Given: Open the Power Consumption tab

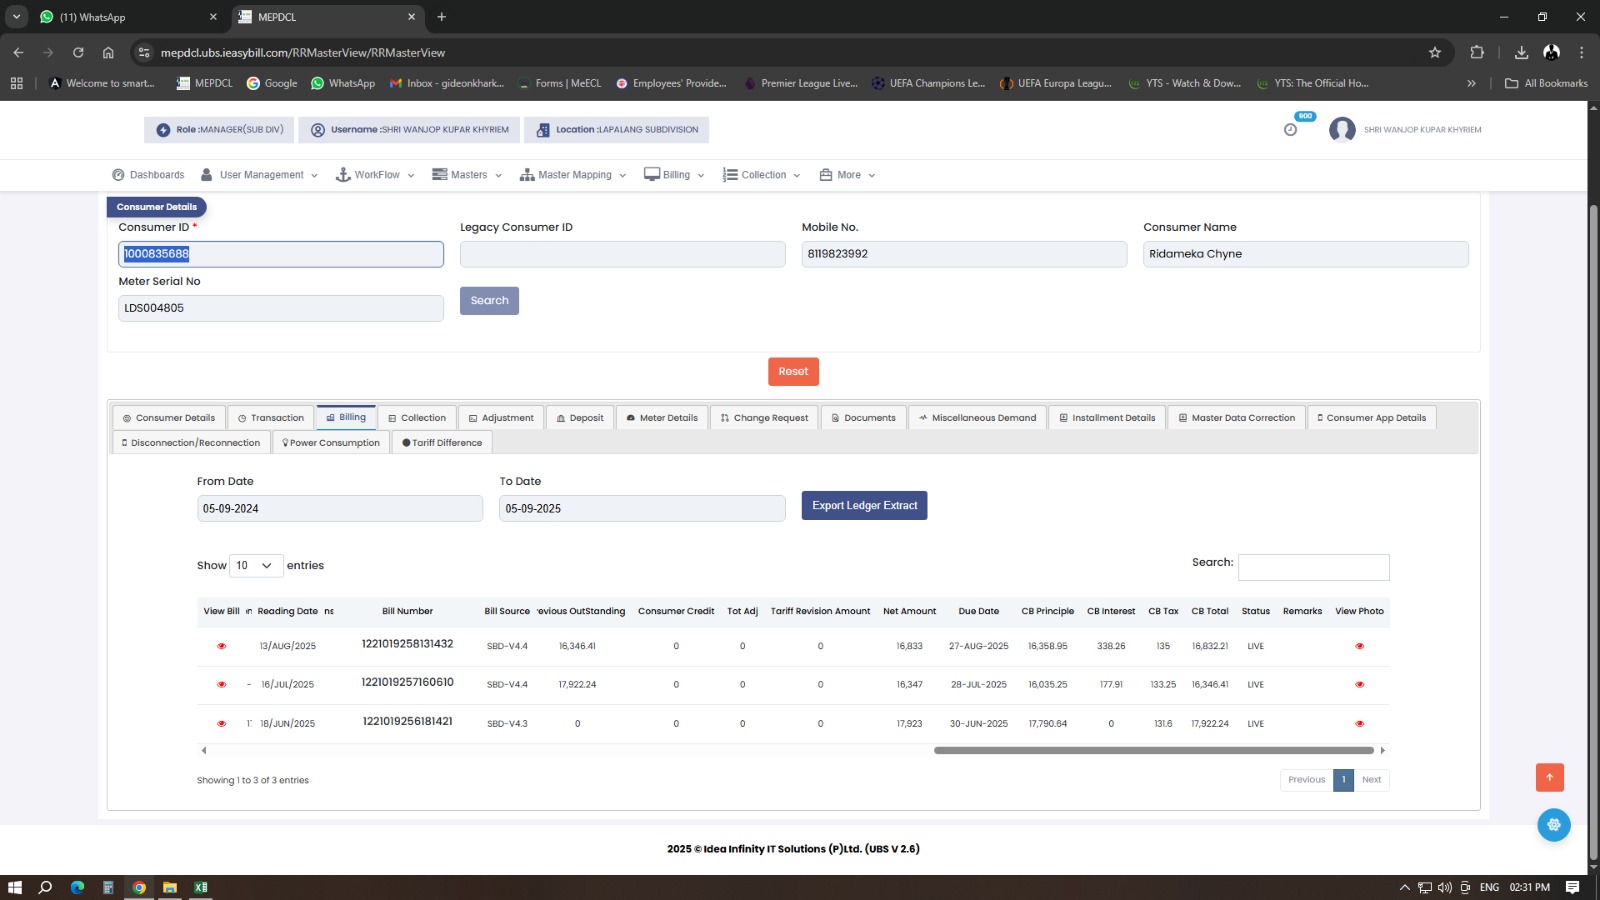Looking at the screenshot, I should [x=331, y=443].
